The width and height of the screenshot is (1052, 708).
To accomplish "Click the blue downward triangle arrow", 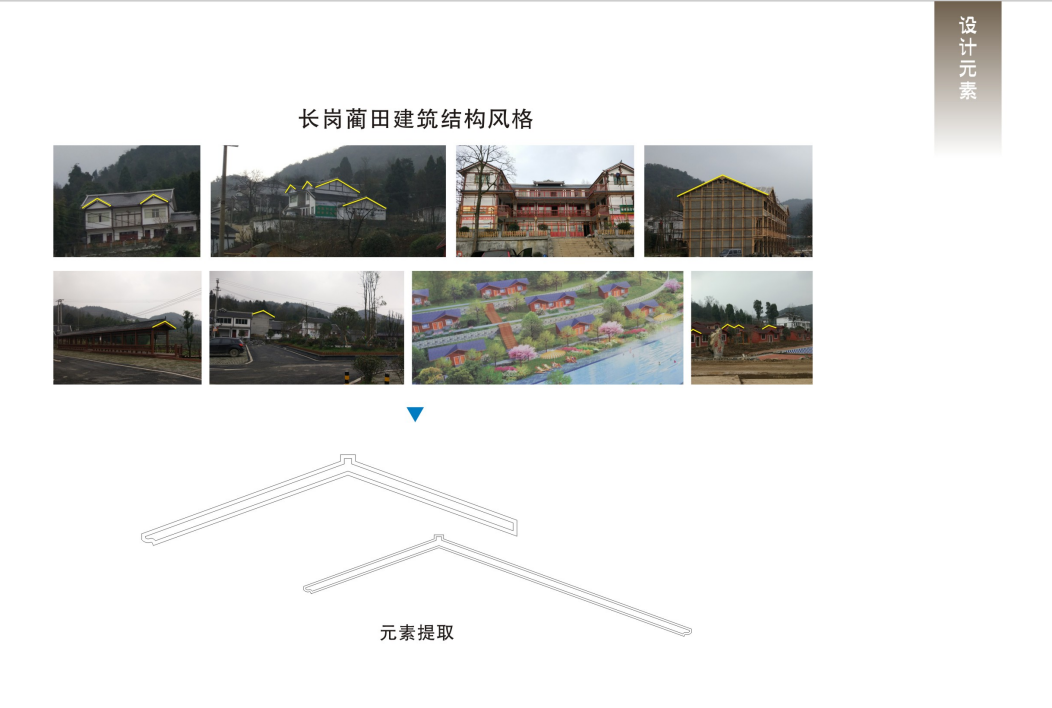I will 416,414.
